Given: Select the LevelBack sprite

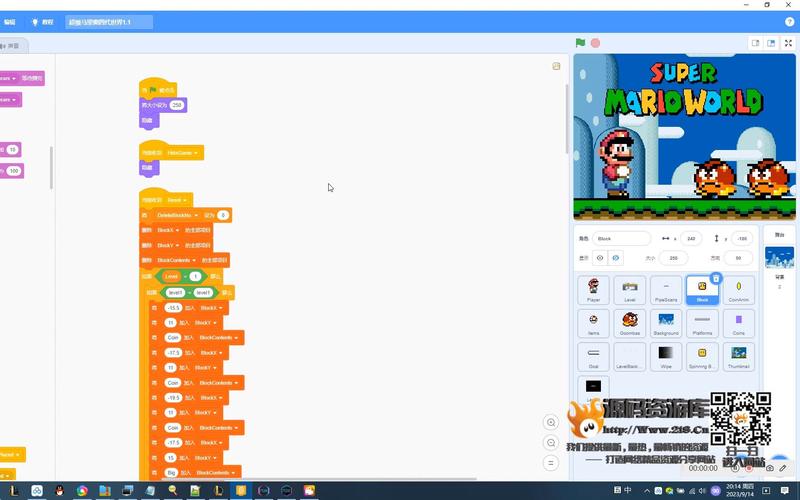Looking at the screenshot, I should 630,356.
